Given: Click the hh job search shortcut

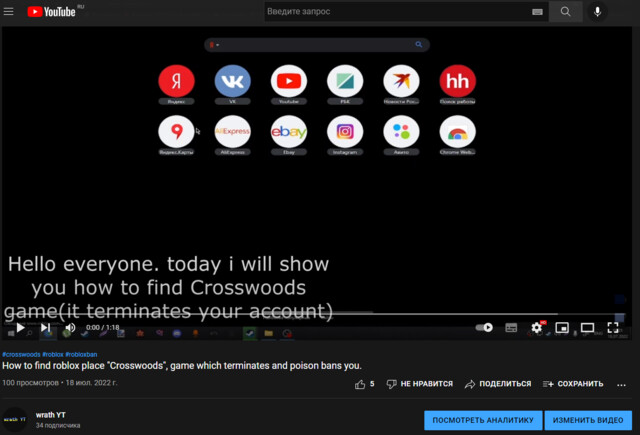Looking at the screenshot, I should [458, 84].
